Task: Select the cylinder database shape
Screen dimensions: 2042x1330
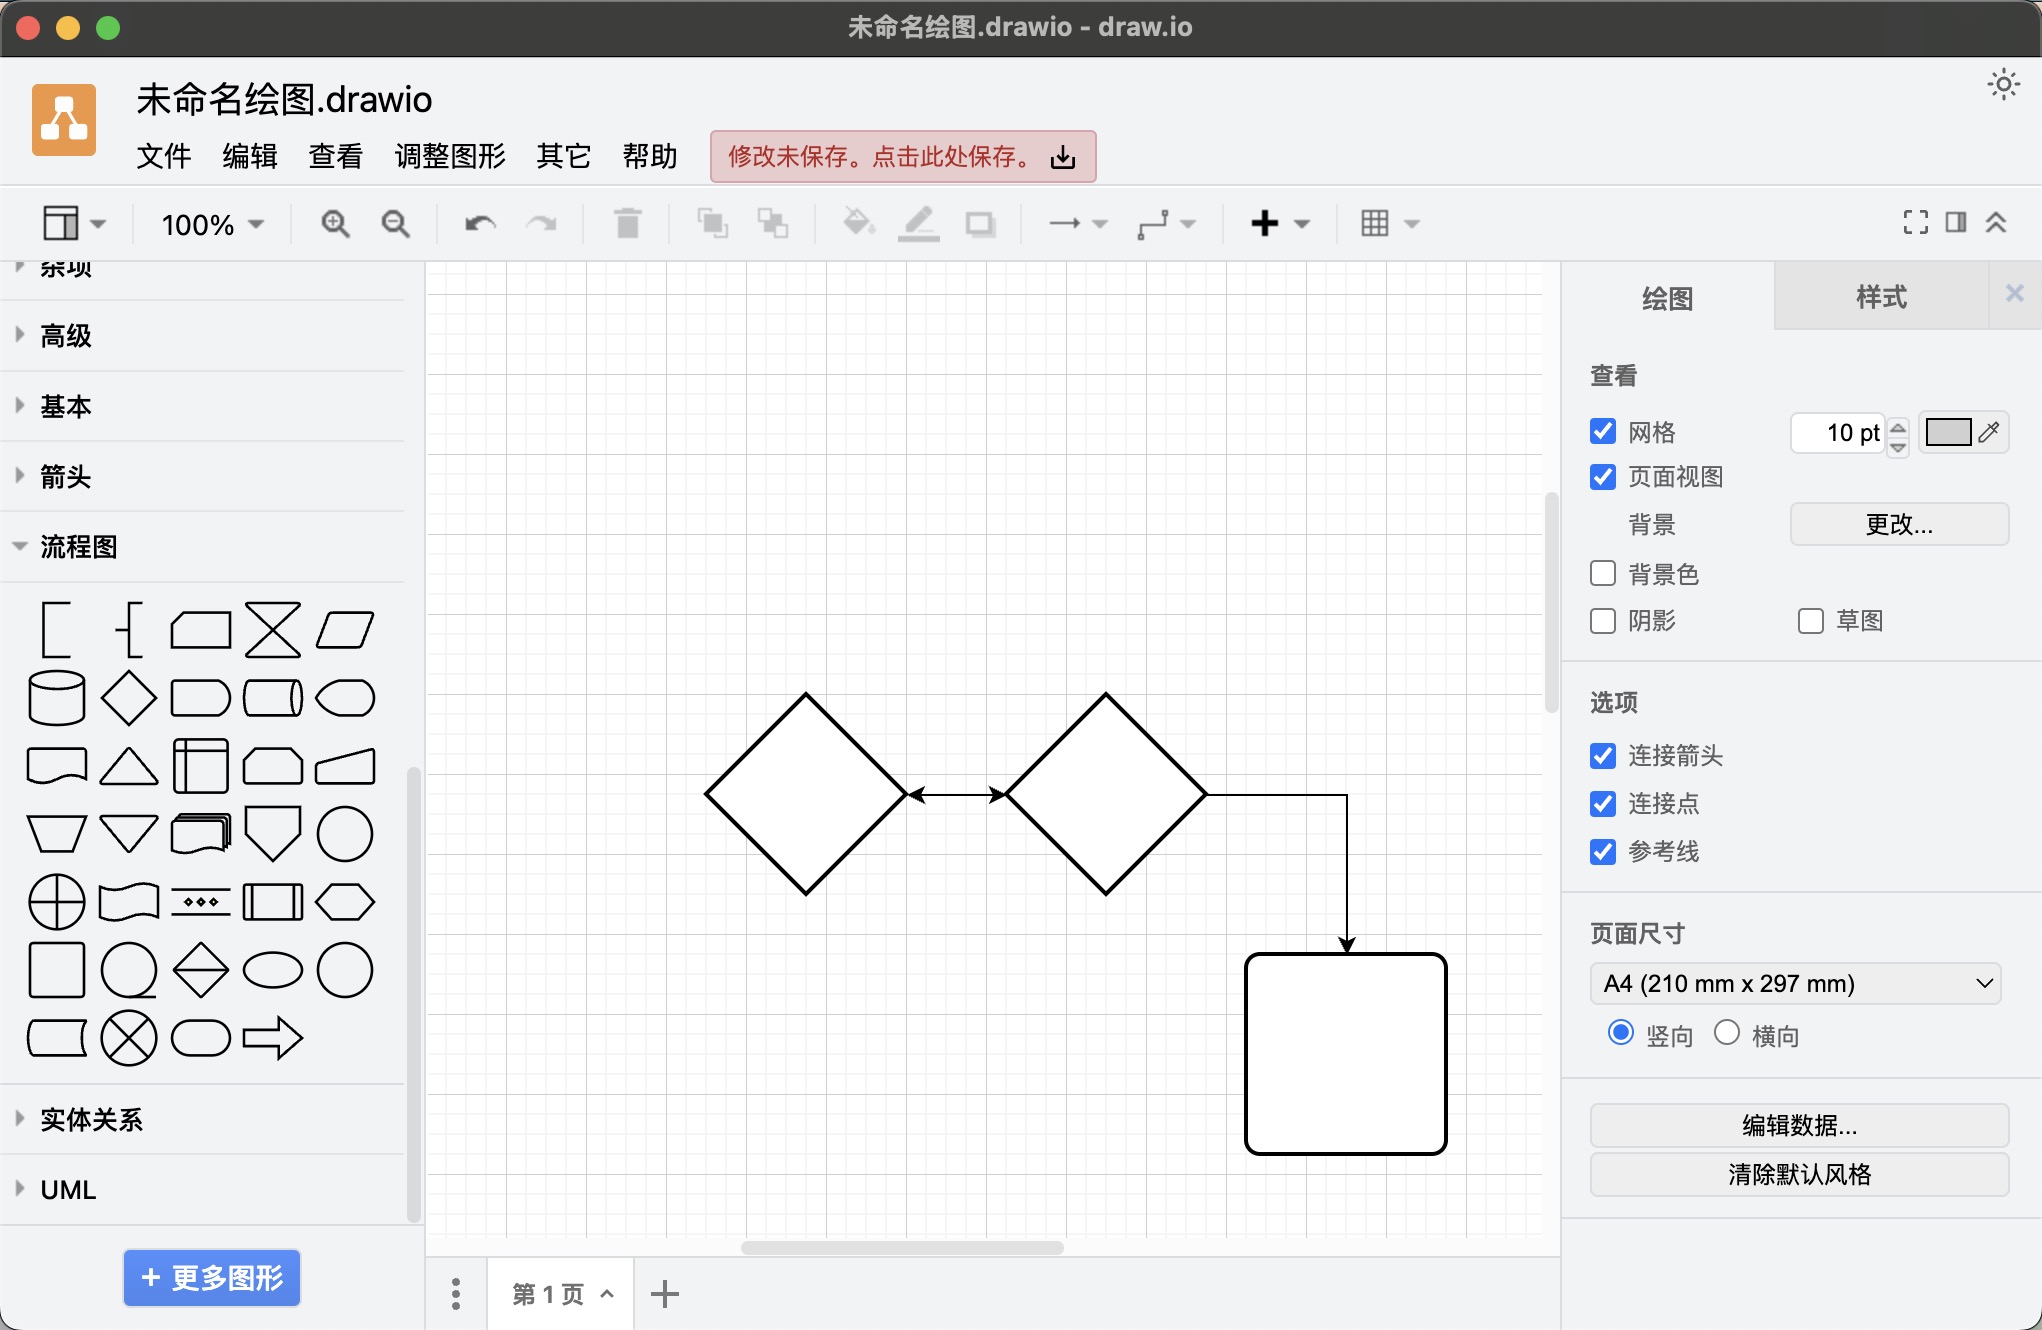Action: coord(57,698)
